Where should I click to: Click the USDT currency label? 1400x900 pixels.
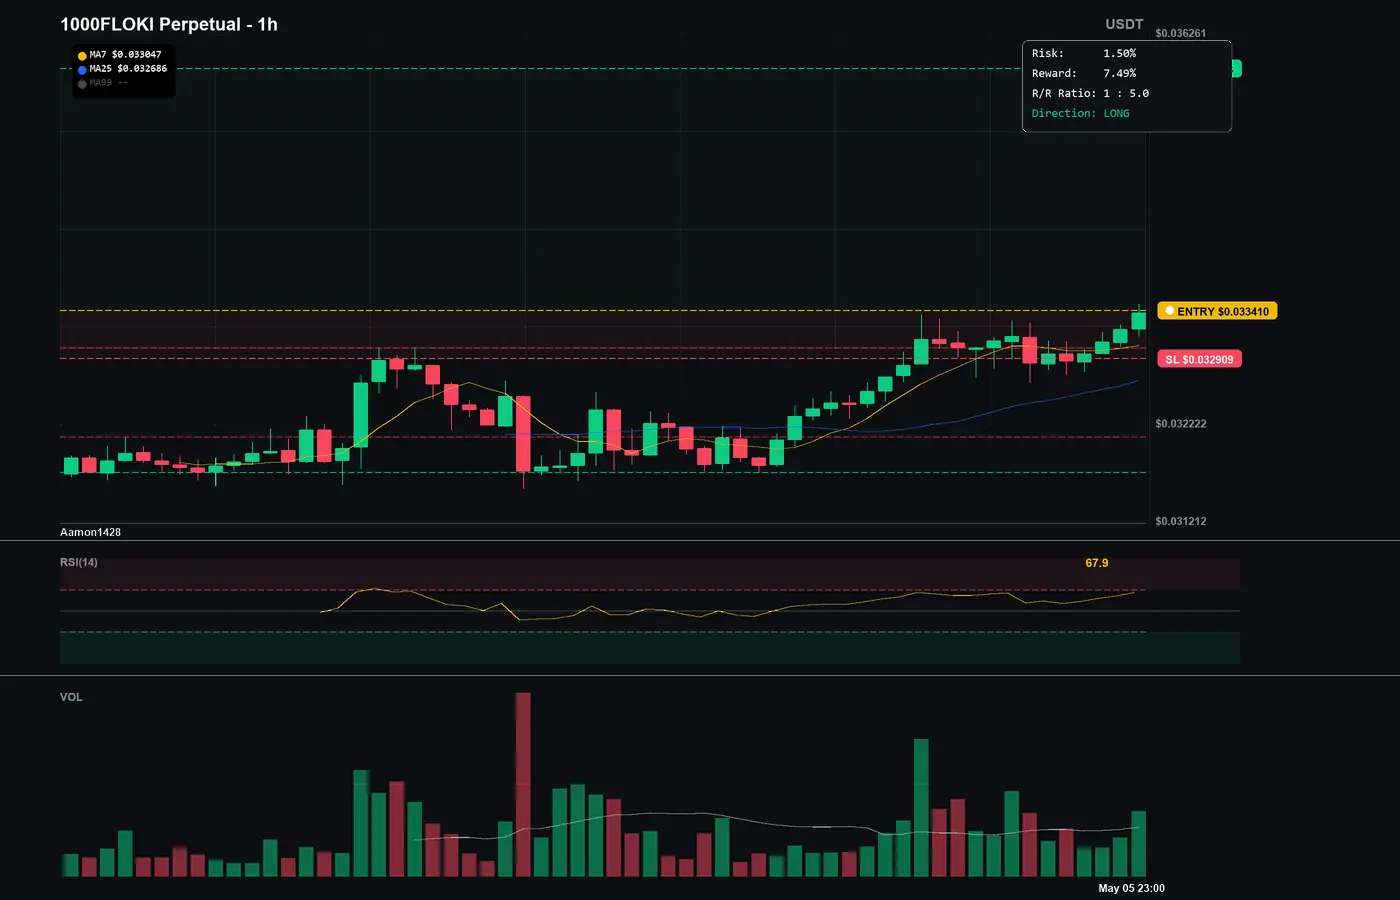coord(1124,24)
